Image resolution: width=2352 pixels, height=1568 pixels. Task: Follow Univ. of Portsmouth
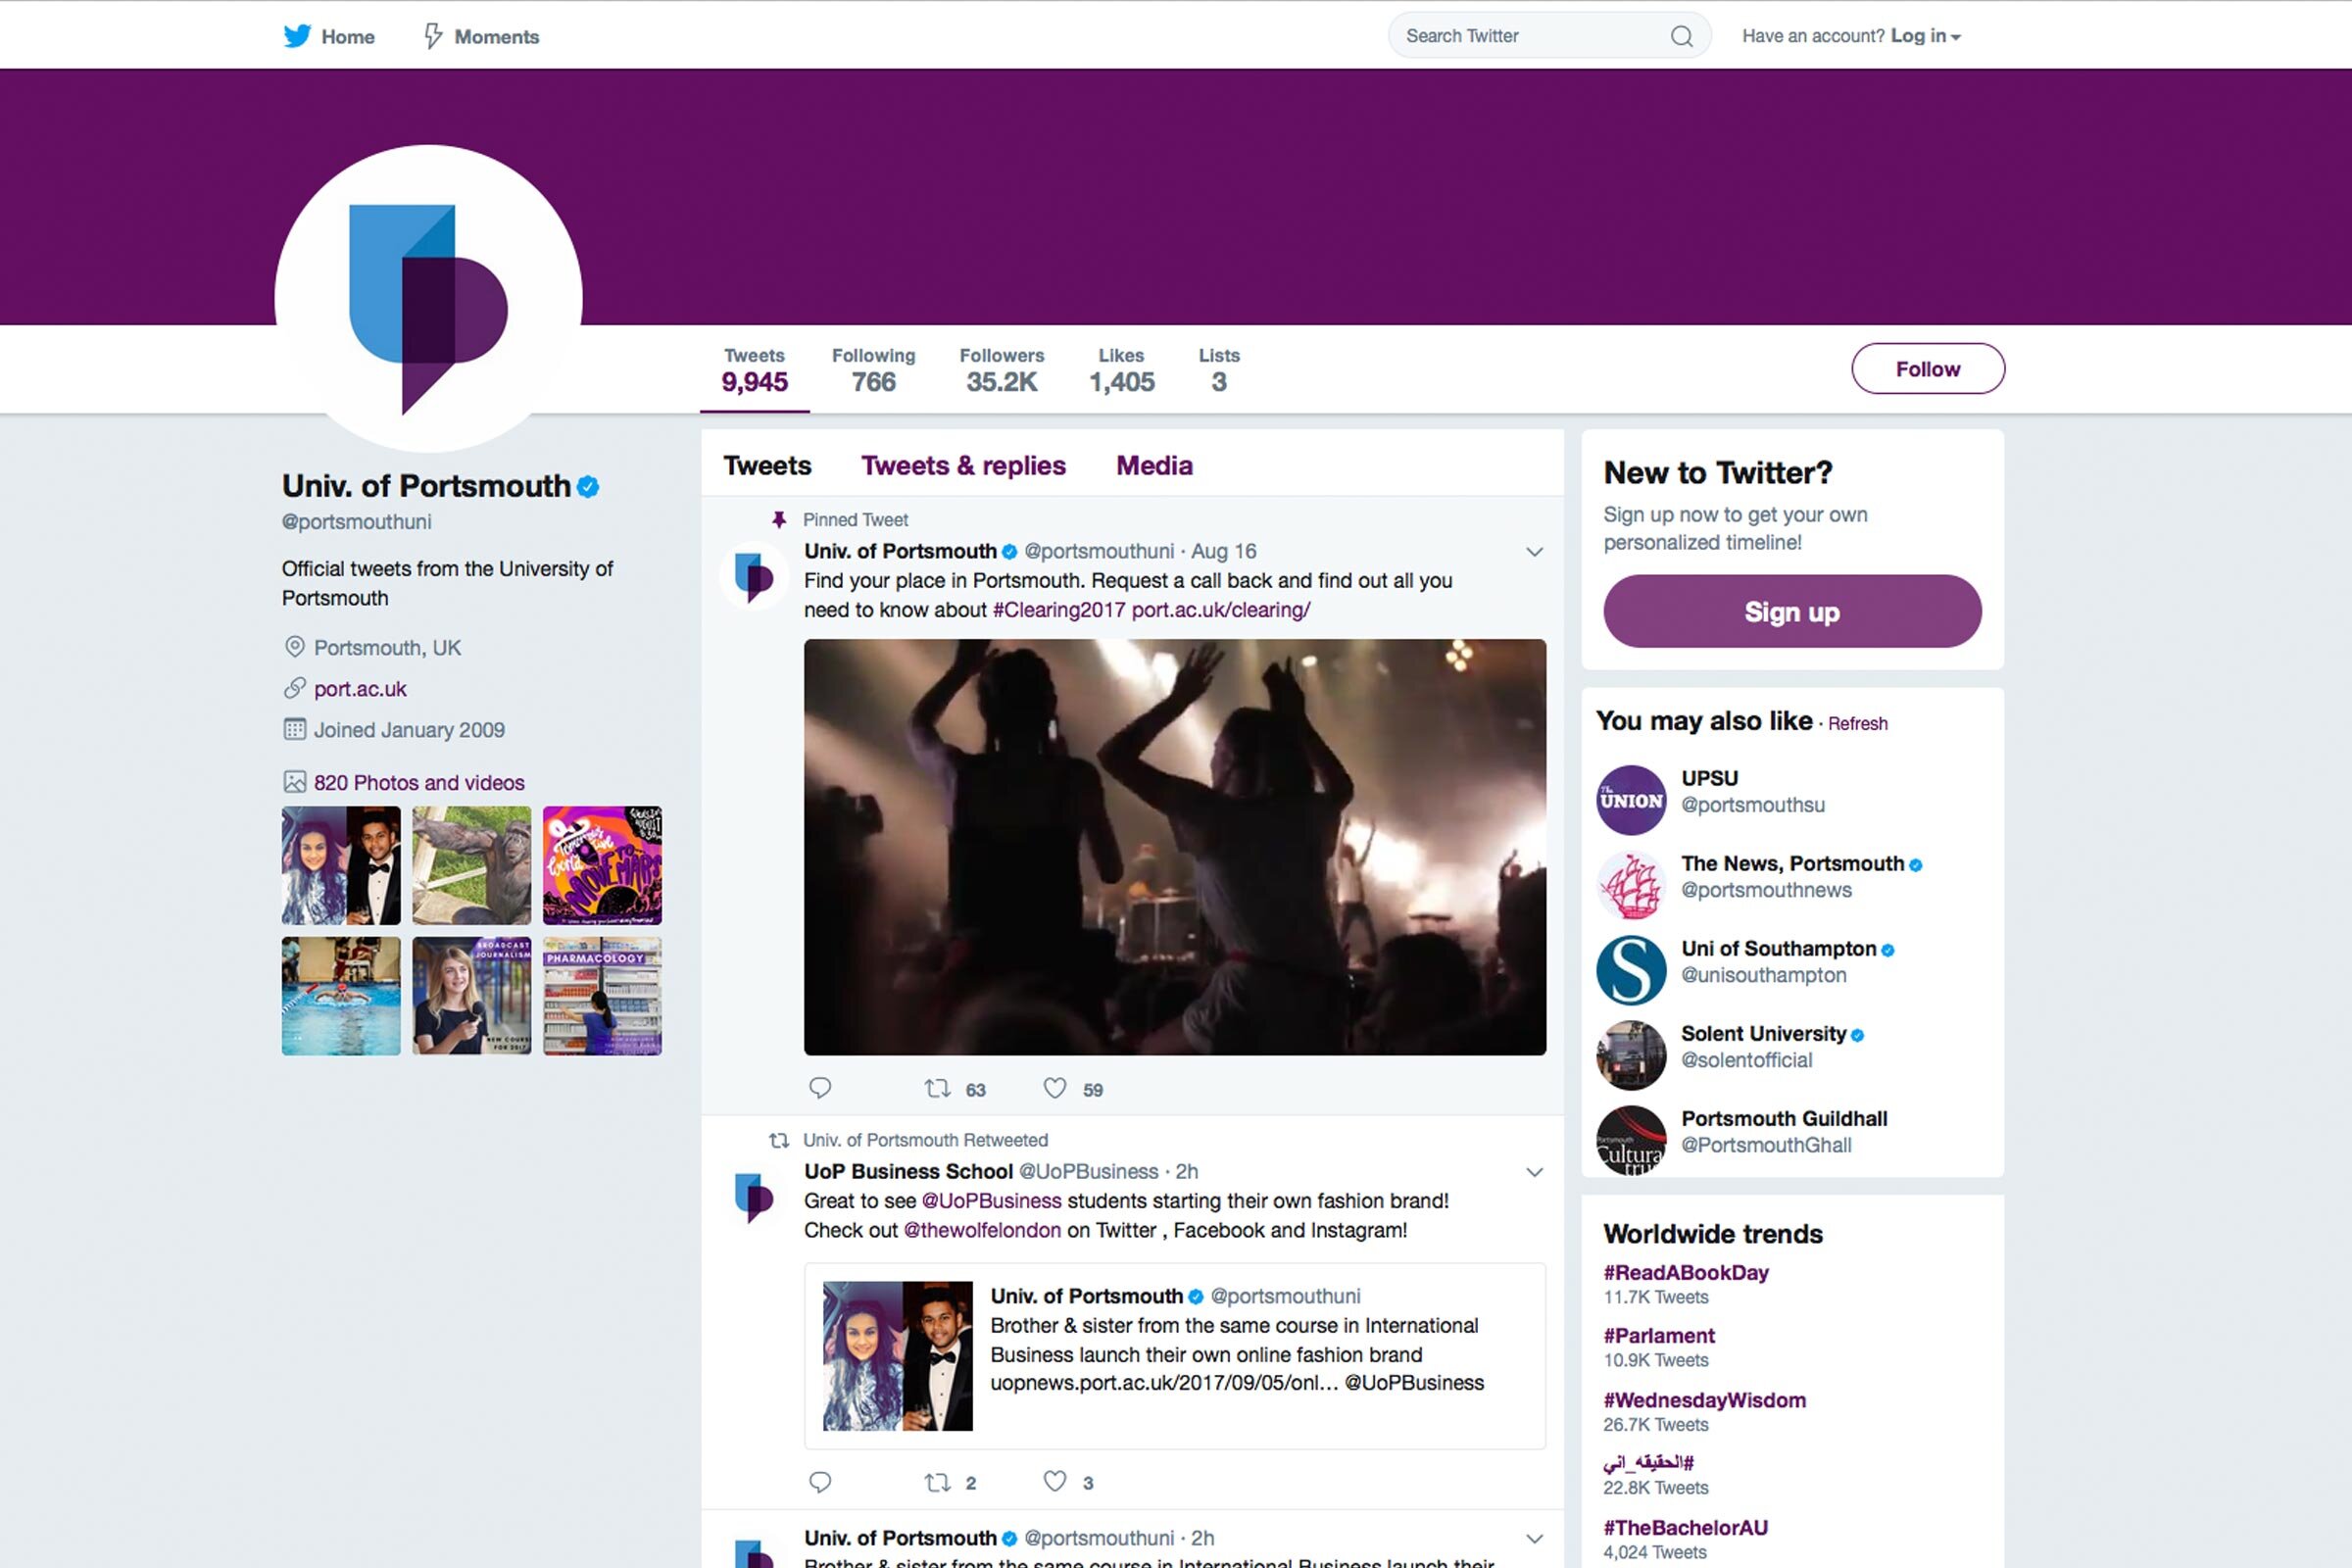click(1927, 369)
